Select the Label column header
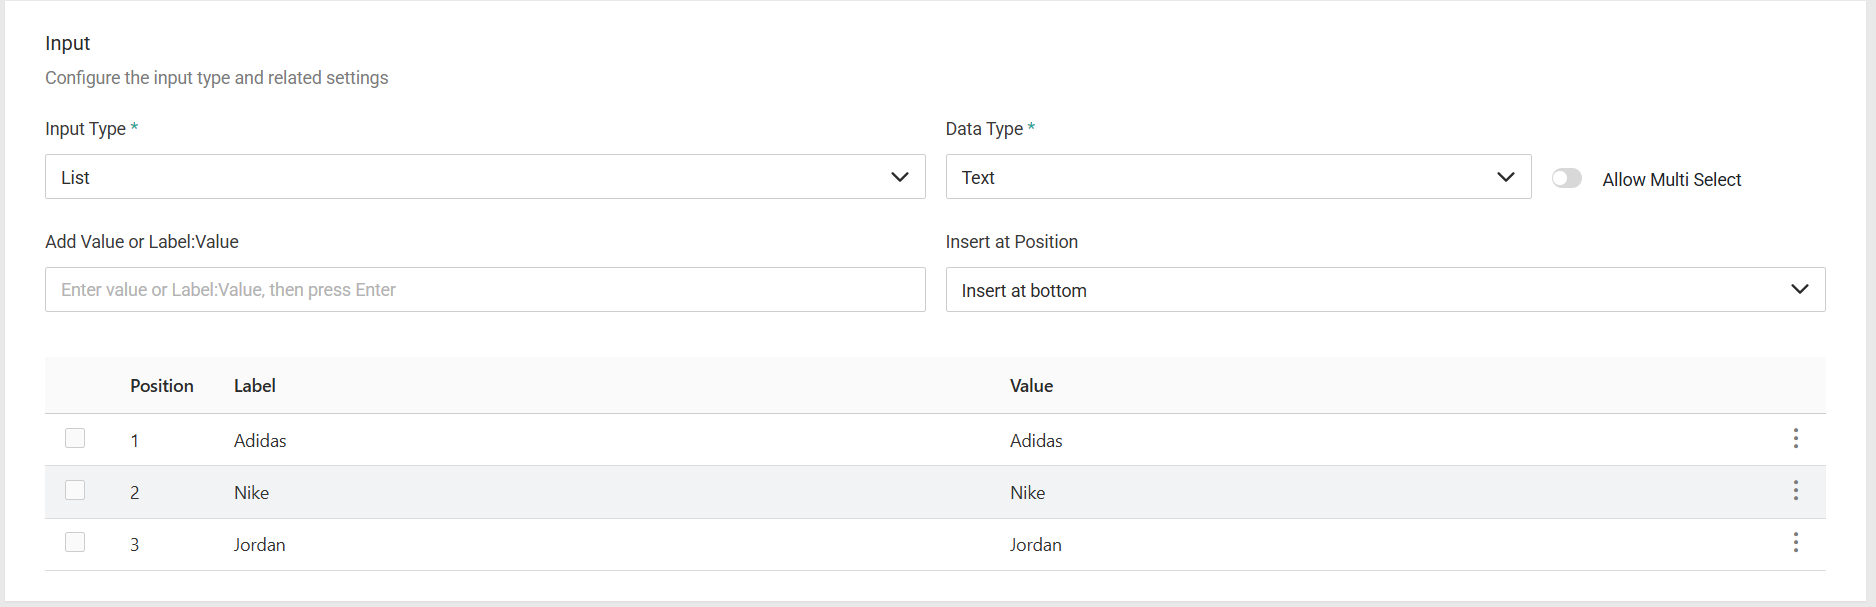 pyautogui.click(x=254, y=385)
